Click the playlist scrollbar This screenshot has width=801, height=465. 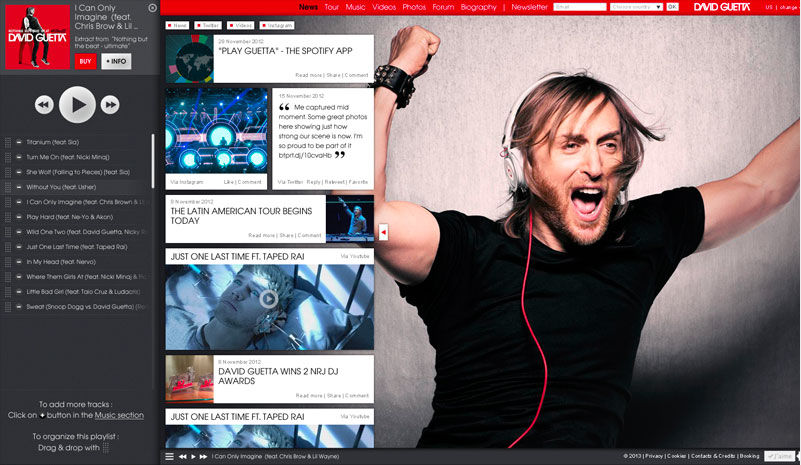tap(152, 161)
